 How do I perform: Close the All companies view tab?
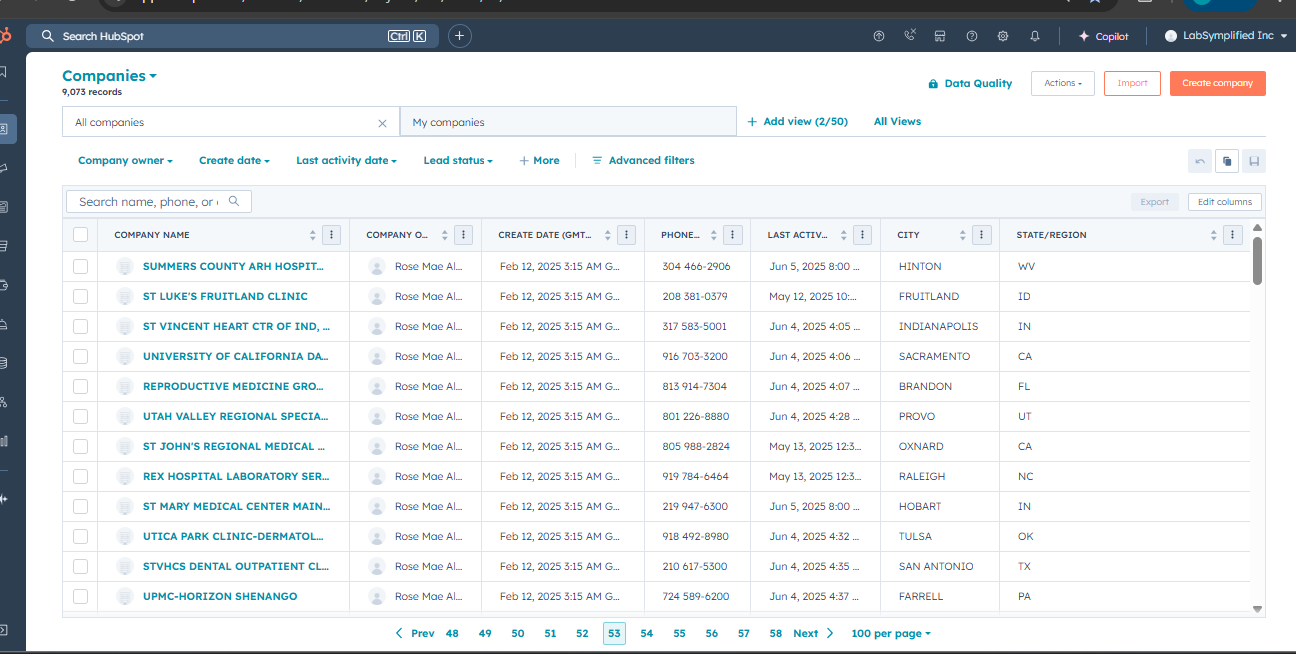tap(382, 123)
